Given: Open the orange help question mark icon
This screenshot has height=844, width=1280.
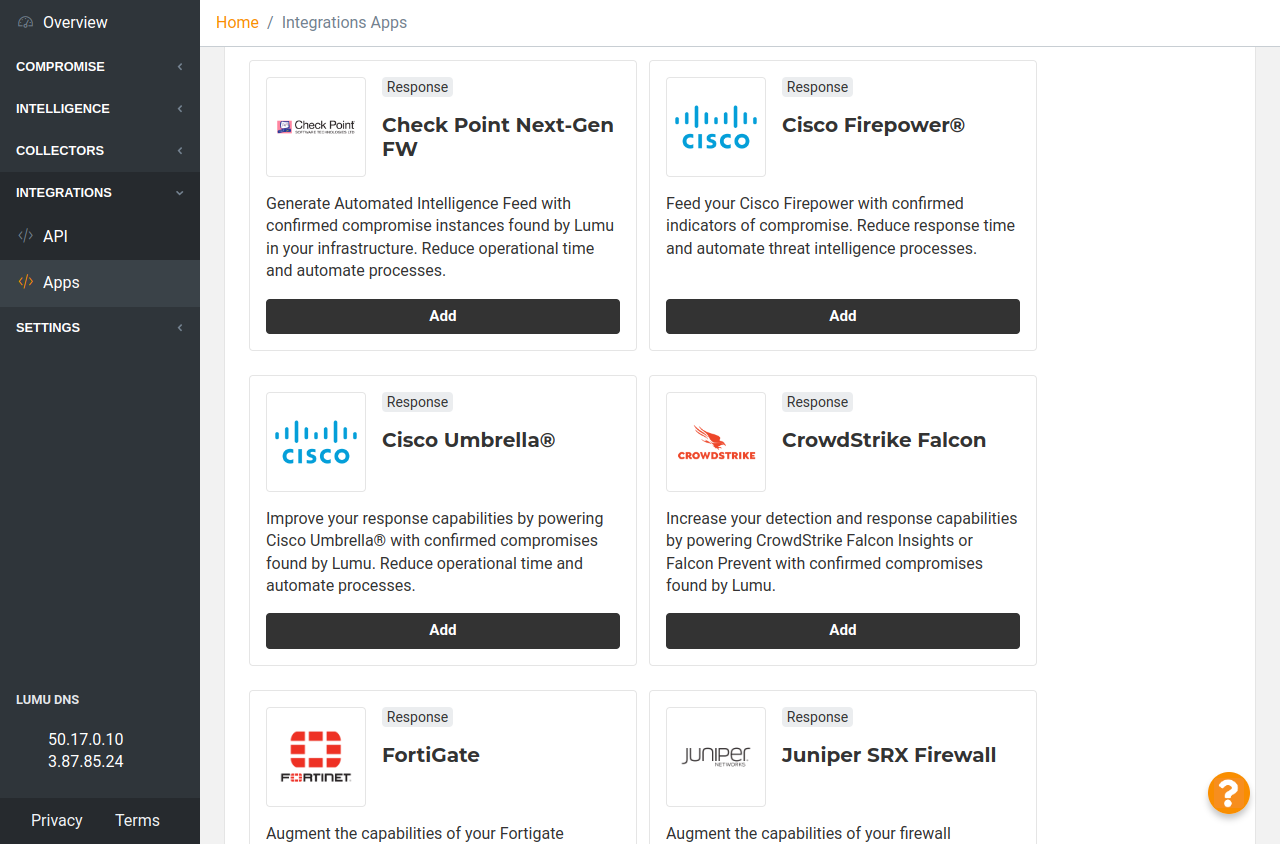Looking at the screenshot, I should 1229,793.
